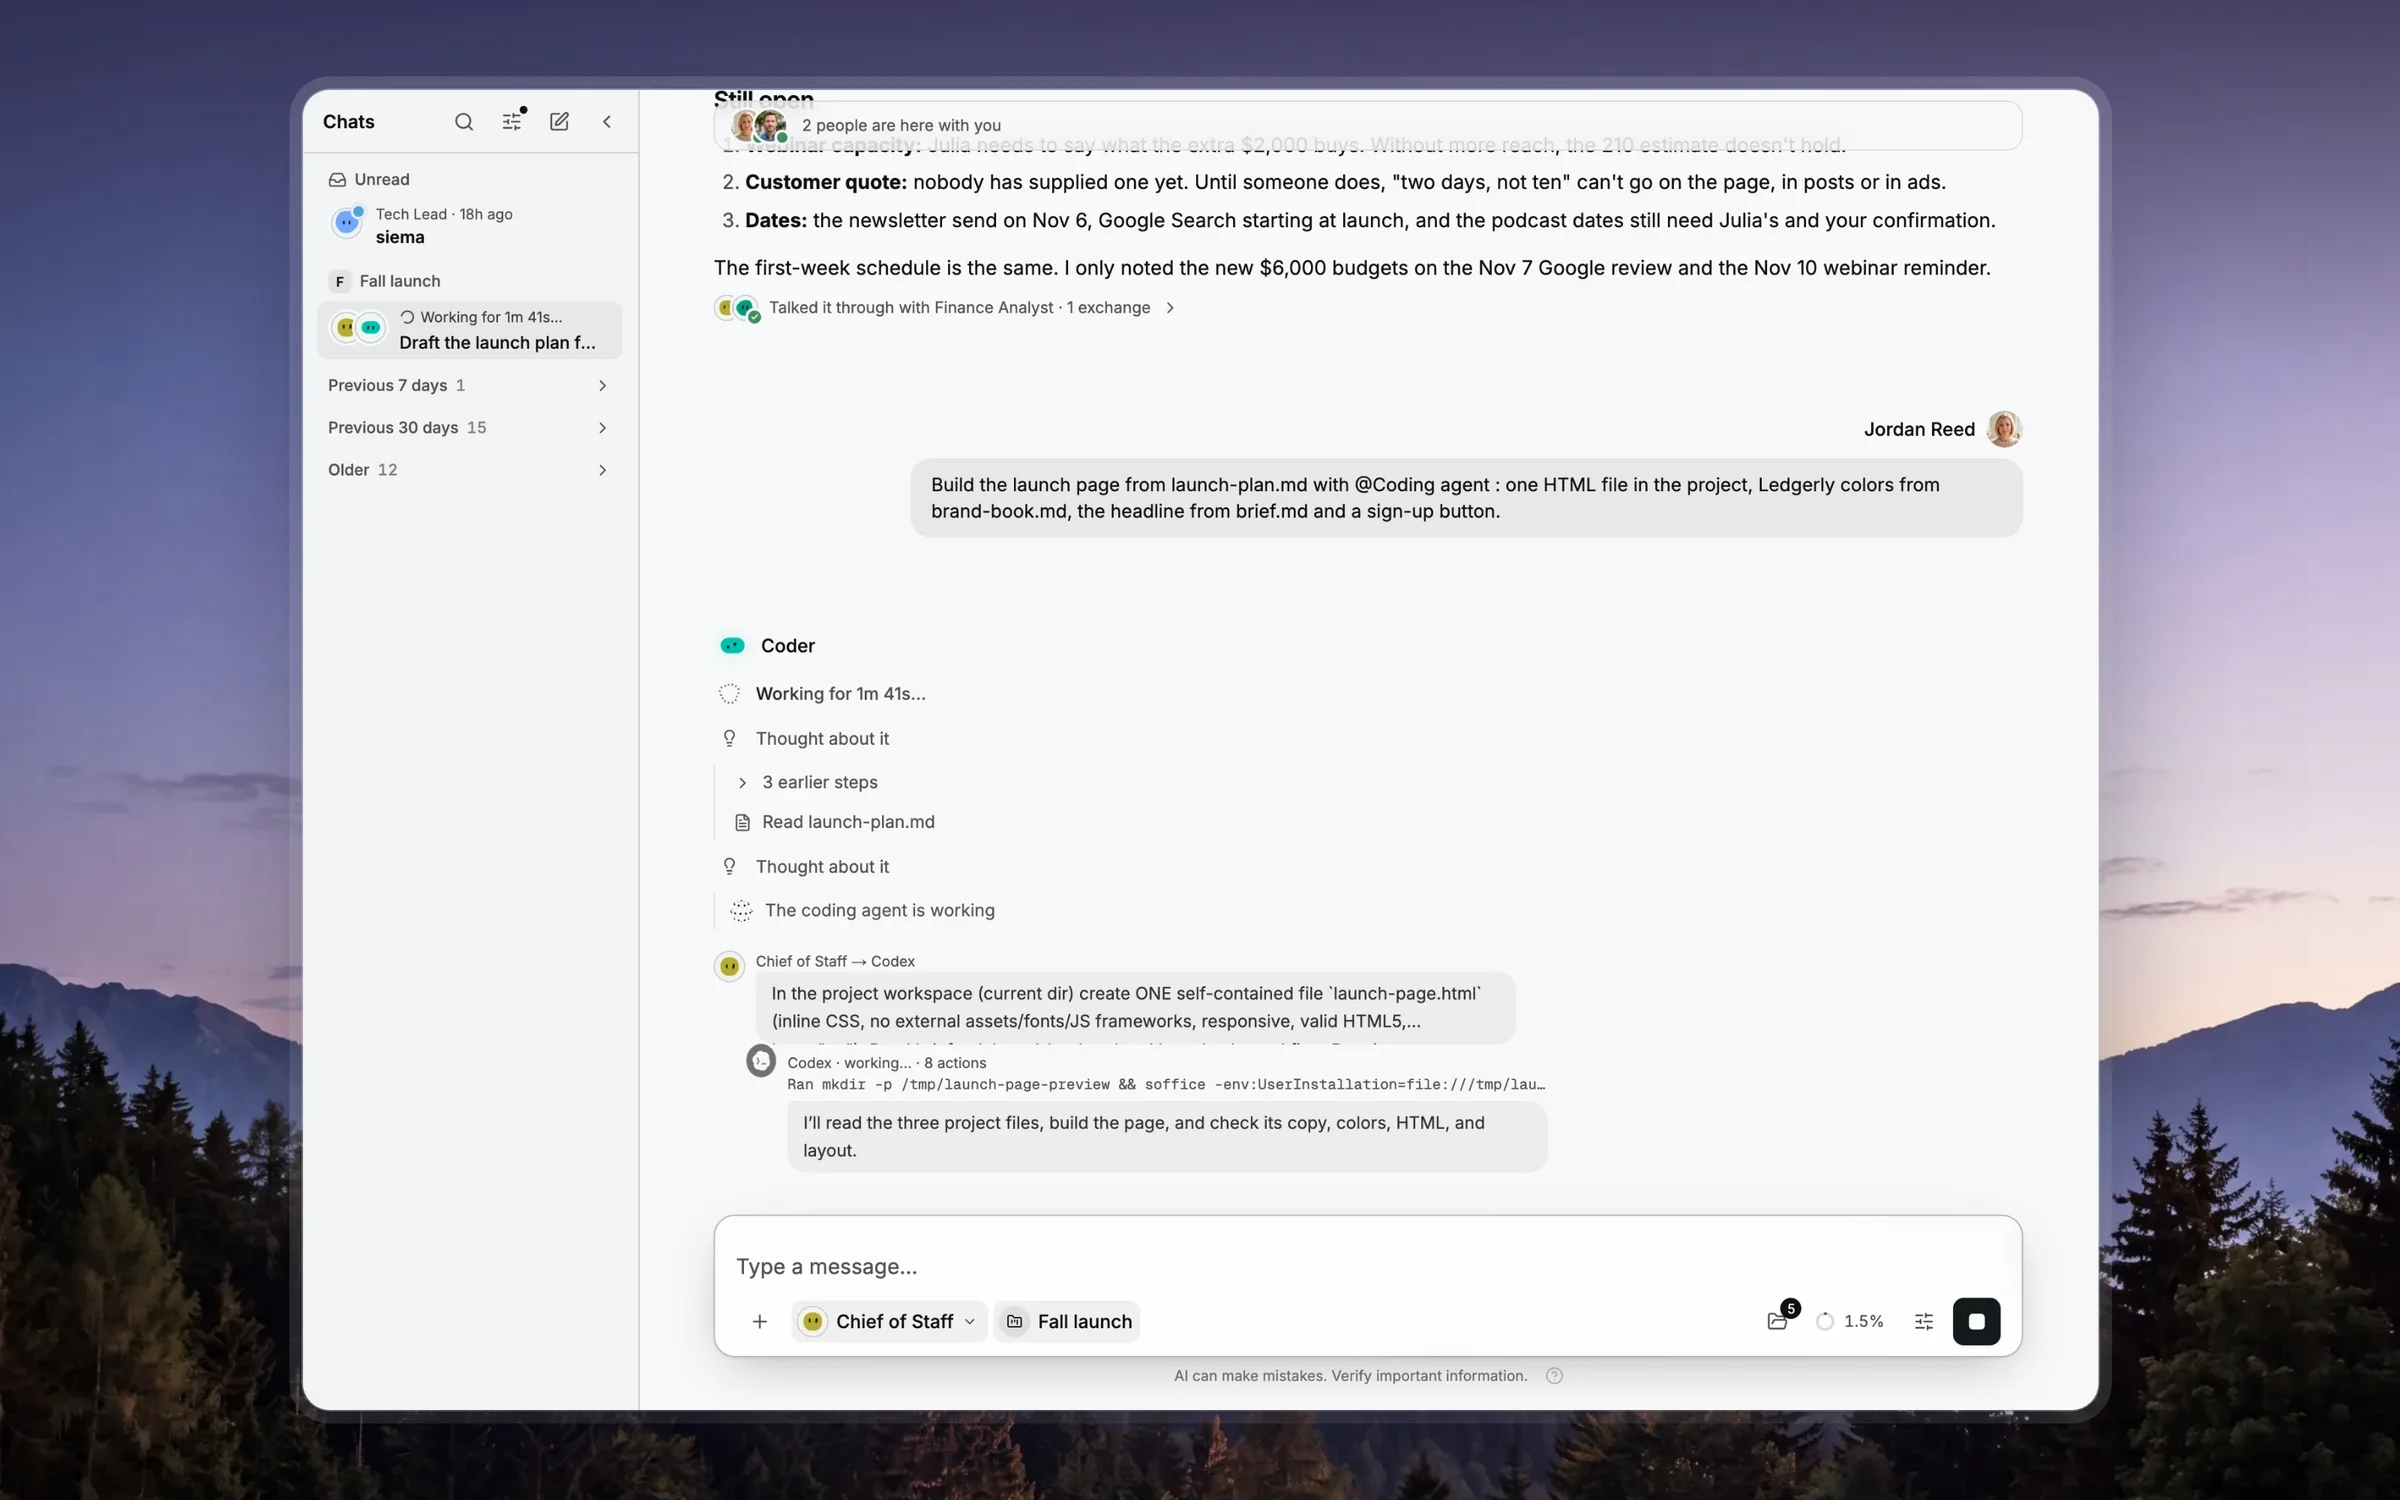Open help icon beside AI disclaimer
This screenshot has width=2400, height=1500.
[x=1554, y=1376]
